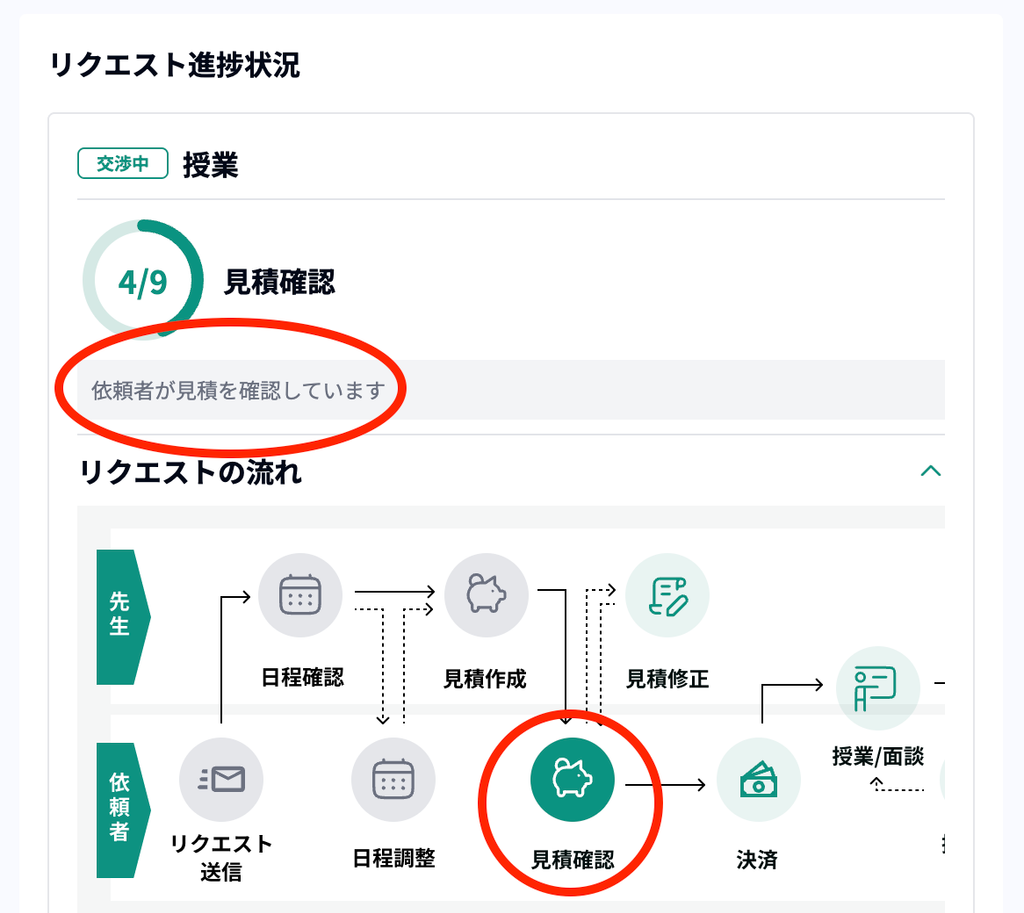The image size is (1024, 913).
Task: Open the 見積修正 document edit icon
Action: click(667, 595)
